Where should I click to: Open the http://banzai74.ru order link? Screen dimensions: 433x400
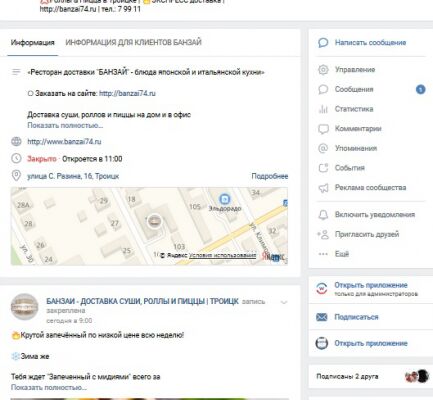(127, 93)
